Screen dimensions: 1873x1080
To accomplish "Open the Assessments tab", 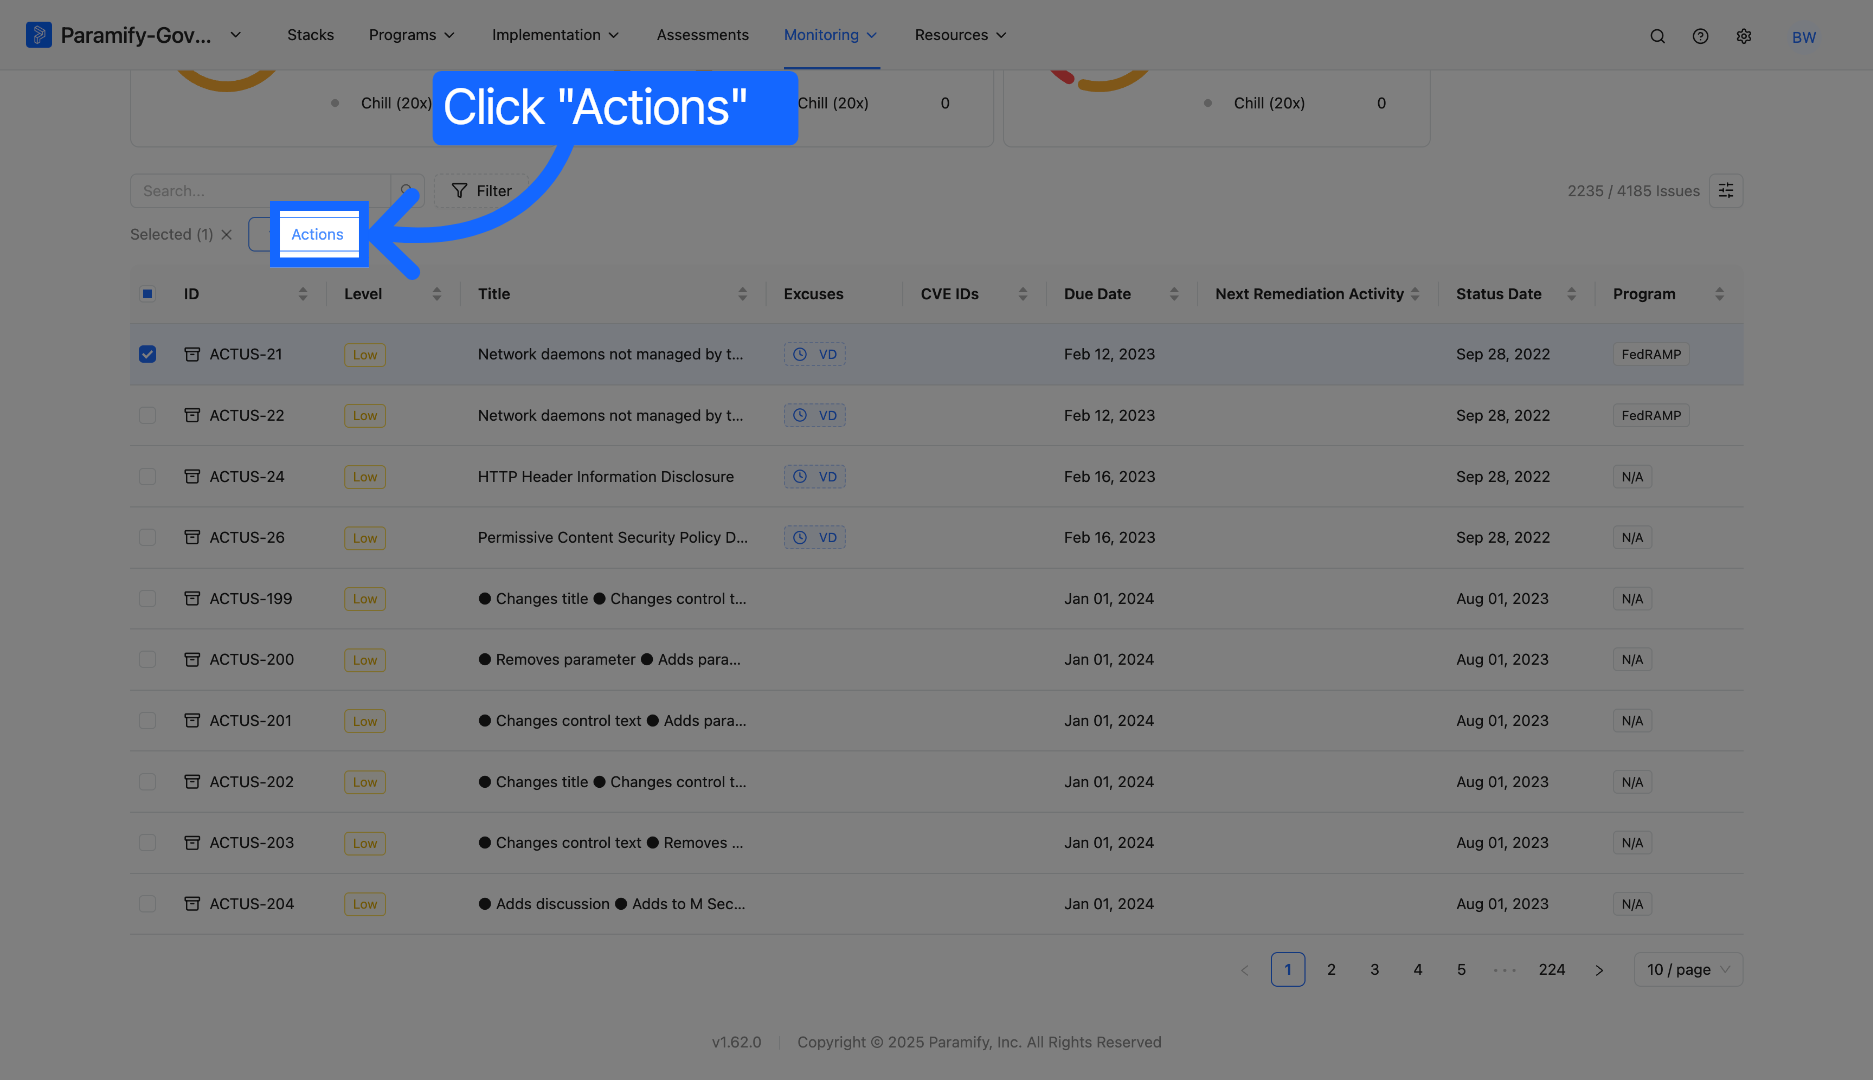I will coord(702,35).
